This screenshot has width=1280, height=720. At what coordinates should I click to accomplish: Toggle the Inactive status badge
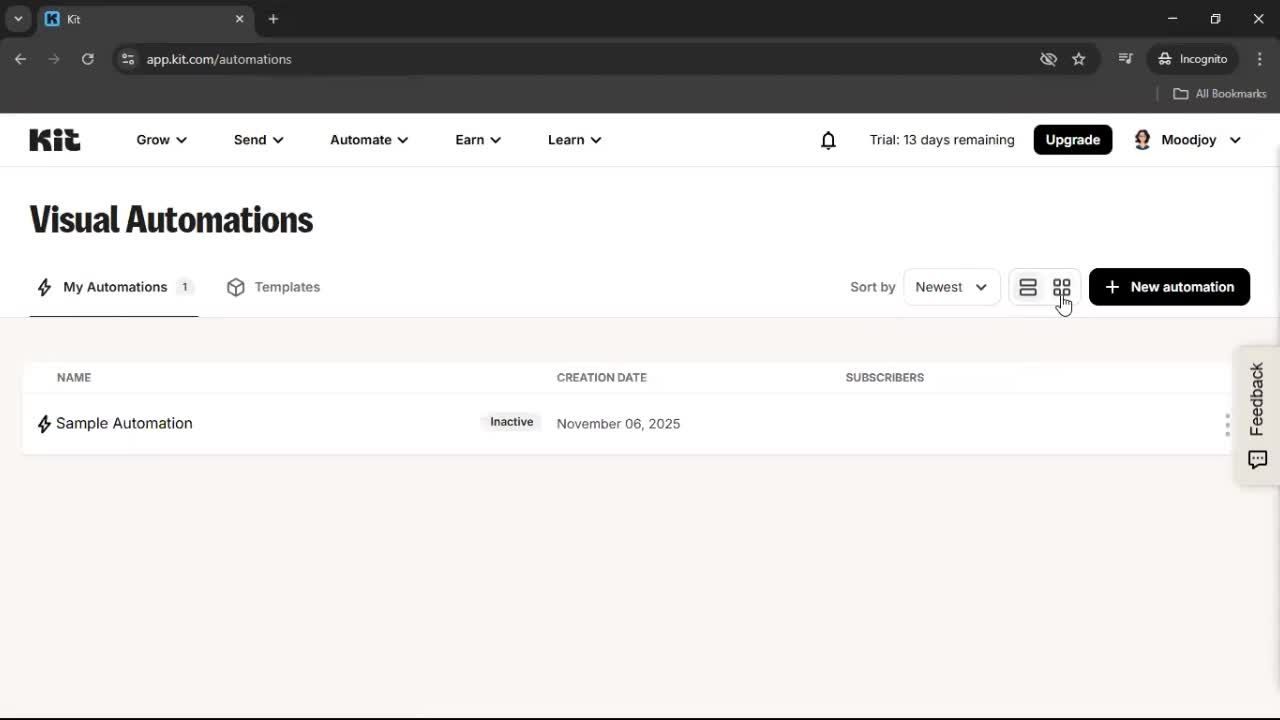pyautogui.click(x=511, y=421)
